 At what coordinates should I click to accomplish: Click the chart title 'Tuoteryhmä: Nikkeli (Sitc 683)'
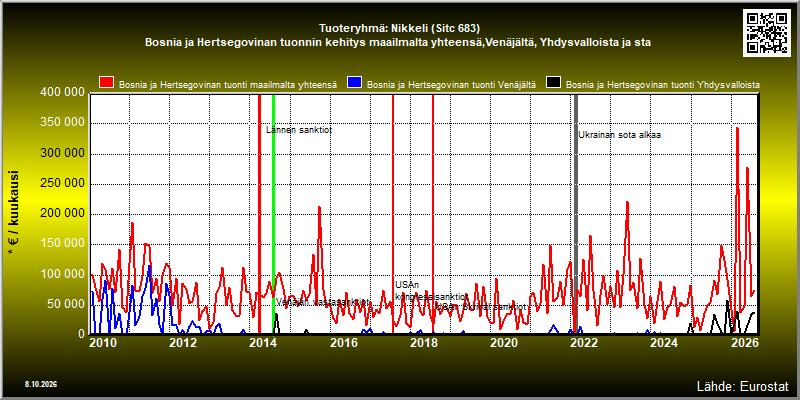tap(399, 28)
